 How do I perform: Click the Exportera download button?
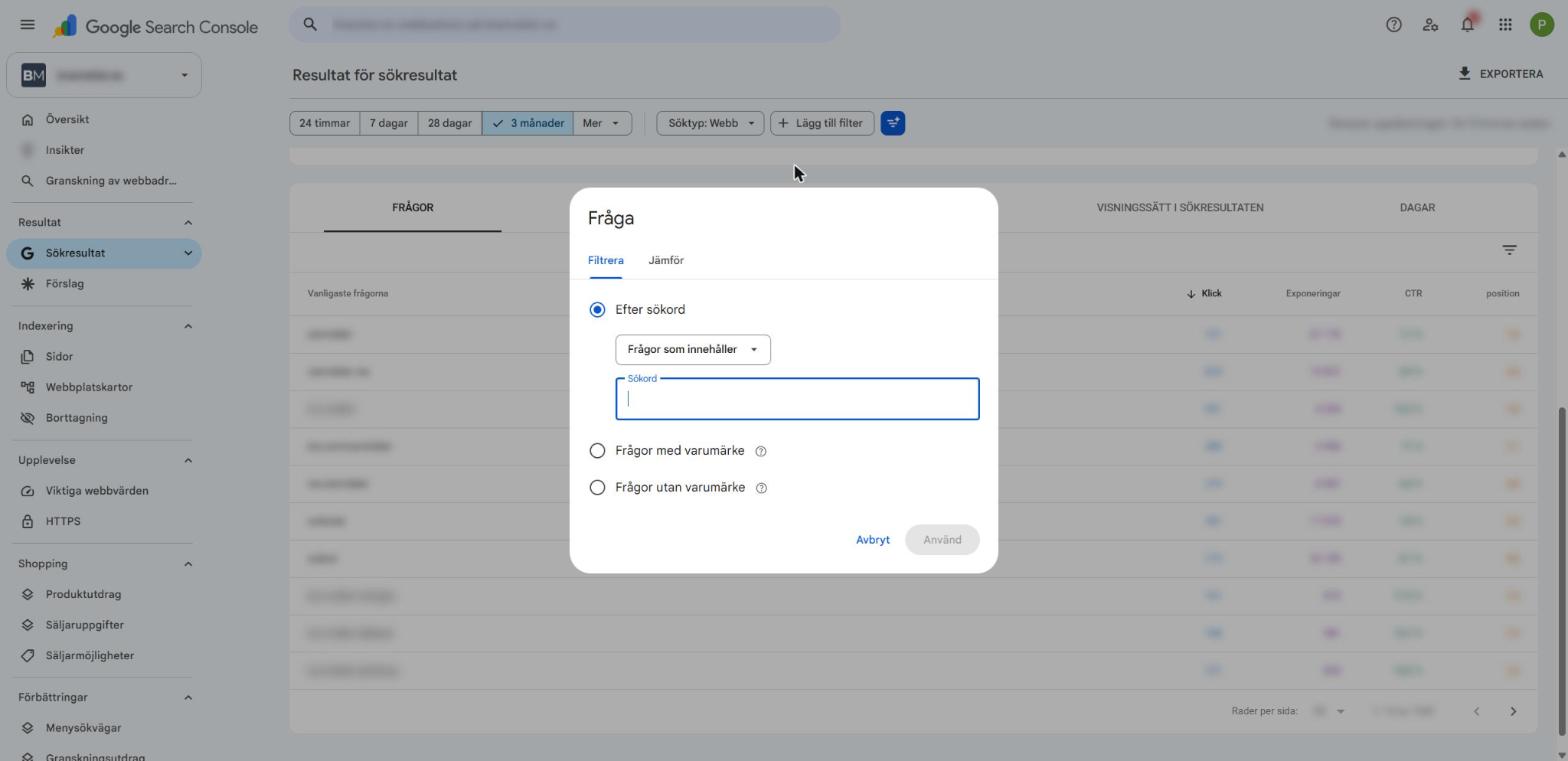tap(1500, 74)
